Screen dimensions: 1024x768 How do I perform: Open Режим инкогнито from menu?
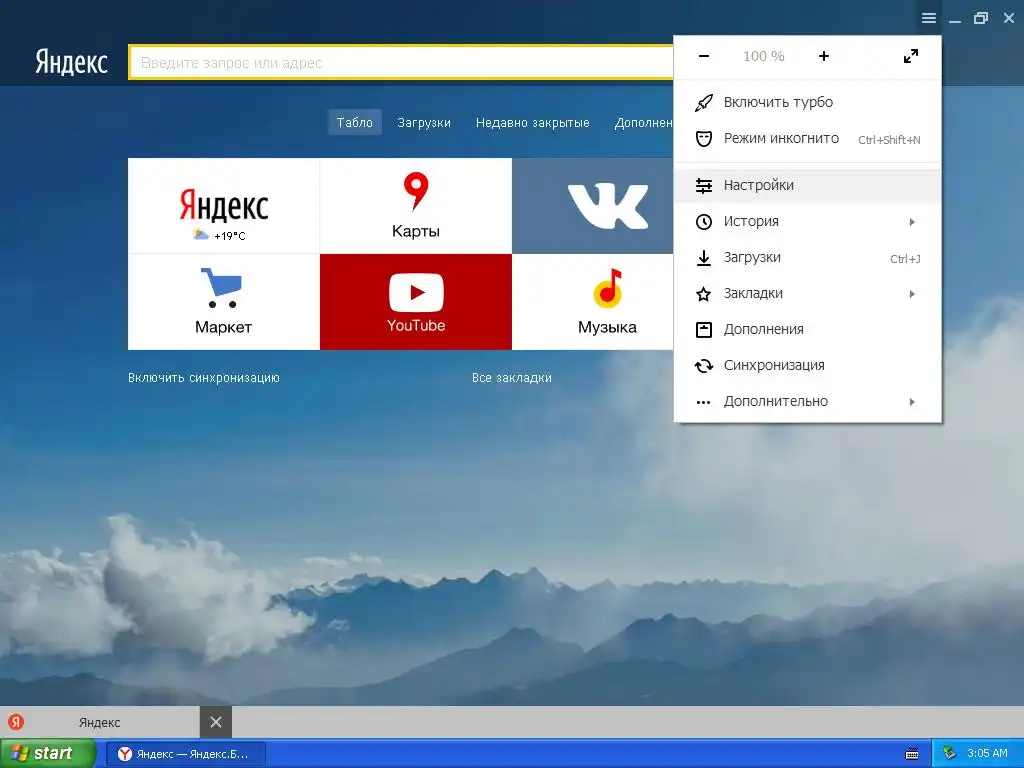(807, 138)
